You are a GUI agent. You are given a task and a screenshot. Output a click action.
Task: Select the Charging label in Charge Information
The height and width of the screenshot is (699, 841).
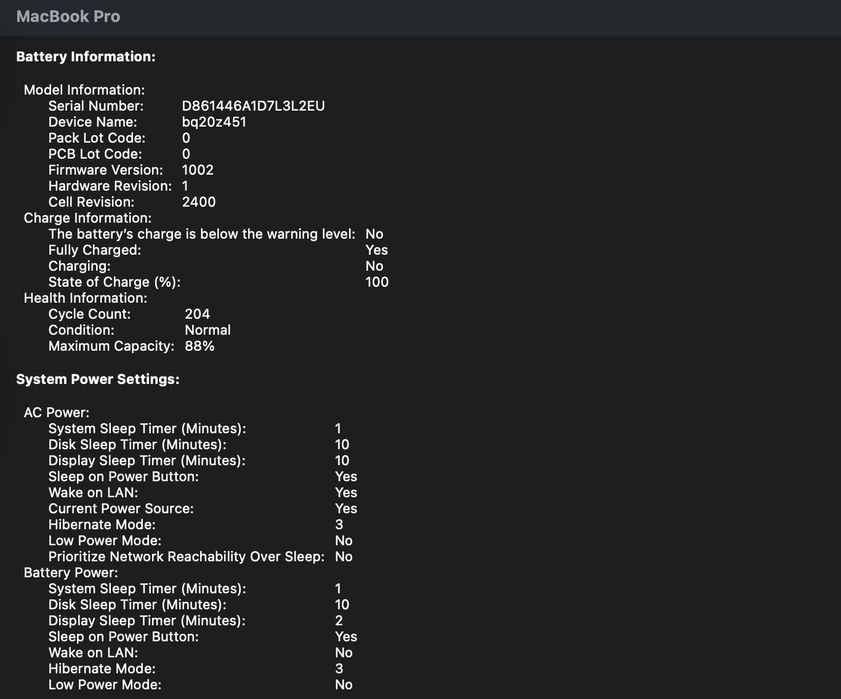(x=79, y=267)
